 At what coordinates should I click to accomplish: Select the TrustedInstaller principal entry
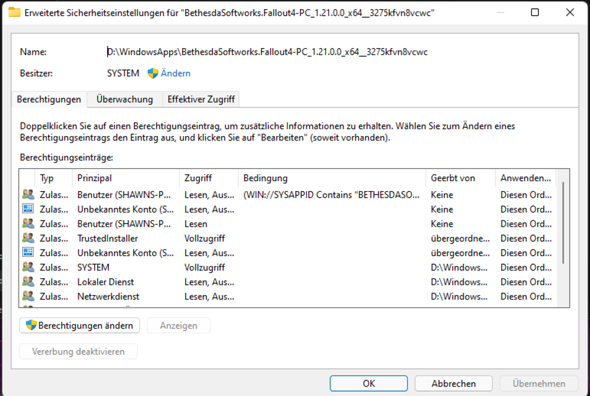107,238
